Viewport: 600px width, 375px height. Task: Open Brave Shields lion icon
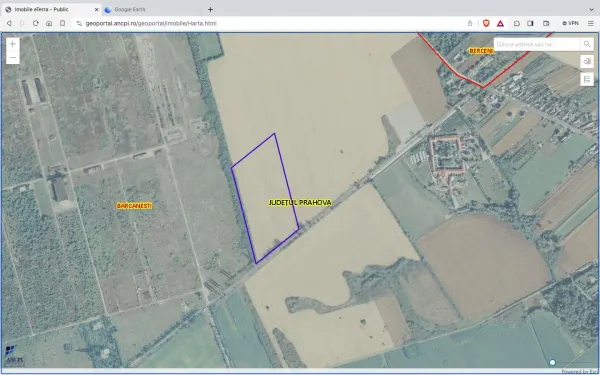486,23
